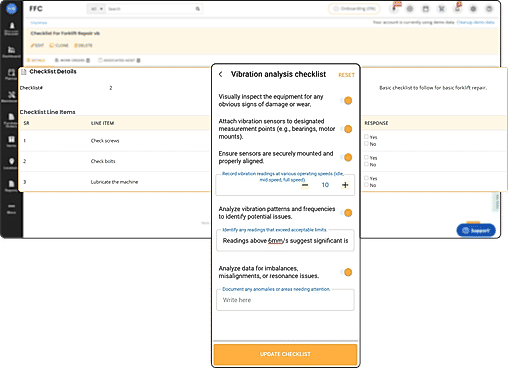Screen dimensions: 508x368
Task: Check No for Lubricate the machine row
Action: click(366, 185)
